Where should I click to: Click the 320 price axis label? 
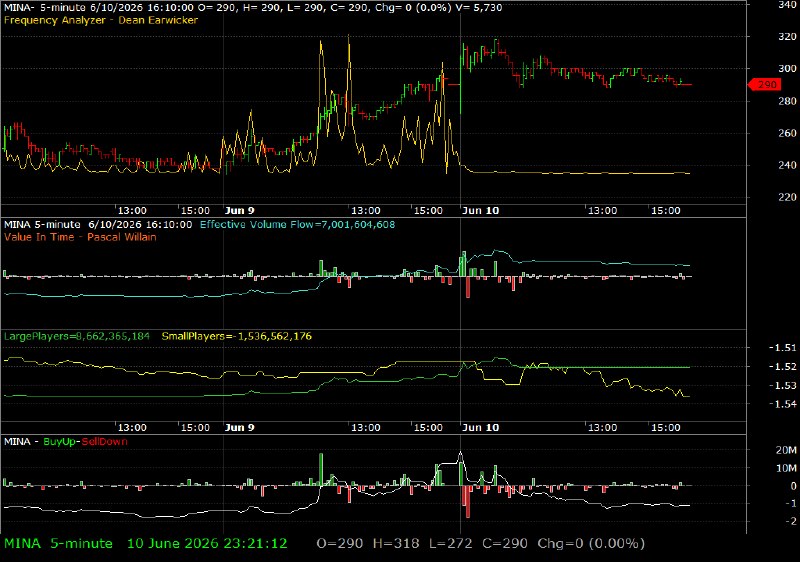coord(787,37)
